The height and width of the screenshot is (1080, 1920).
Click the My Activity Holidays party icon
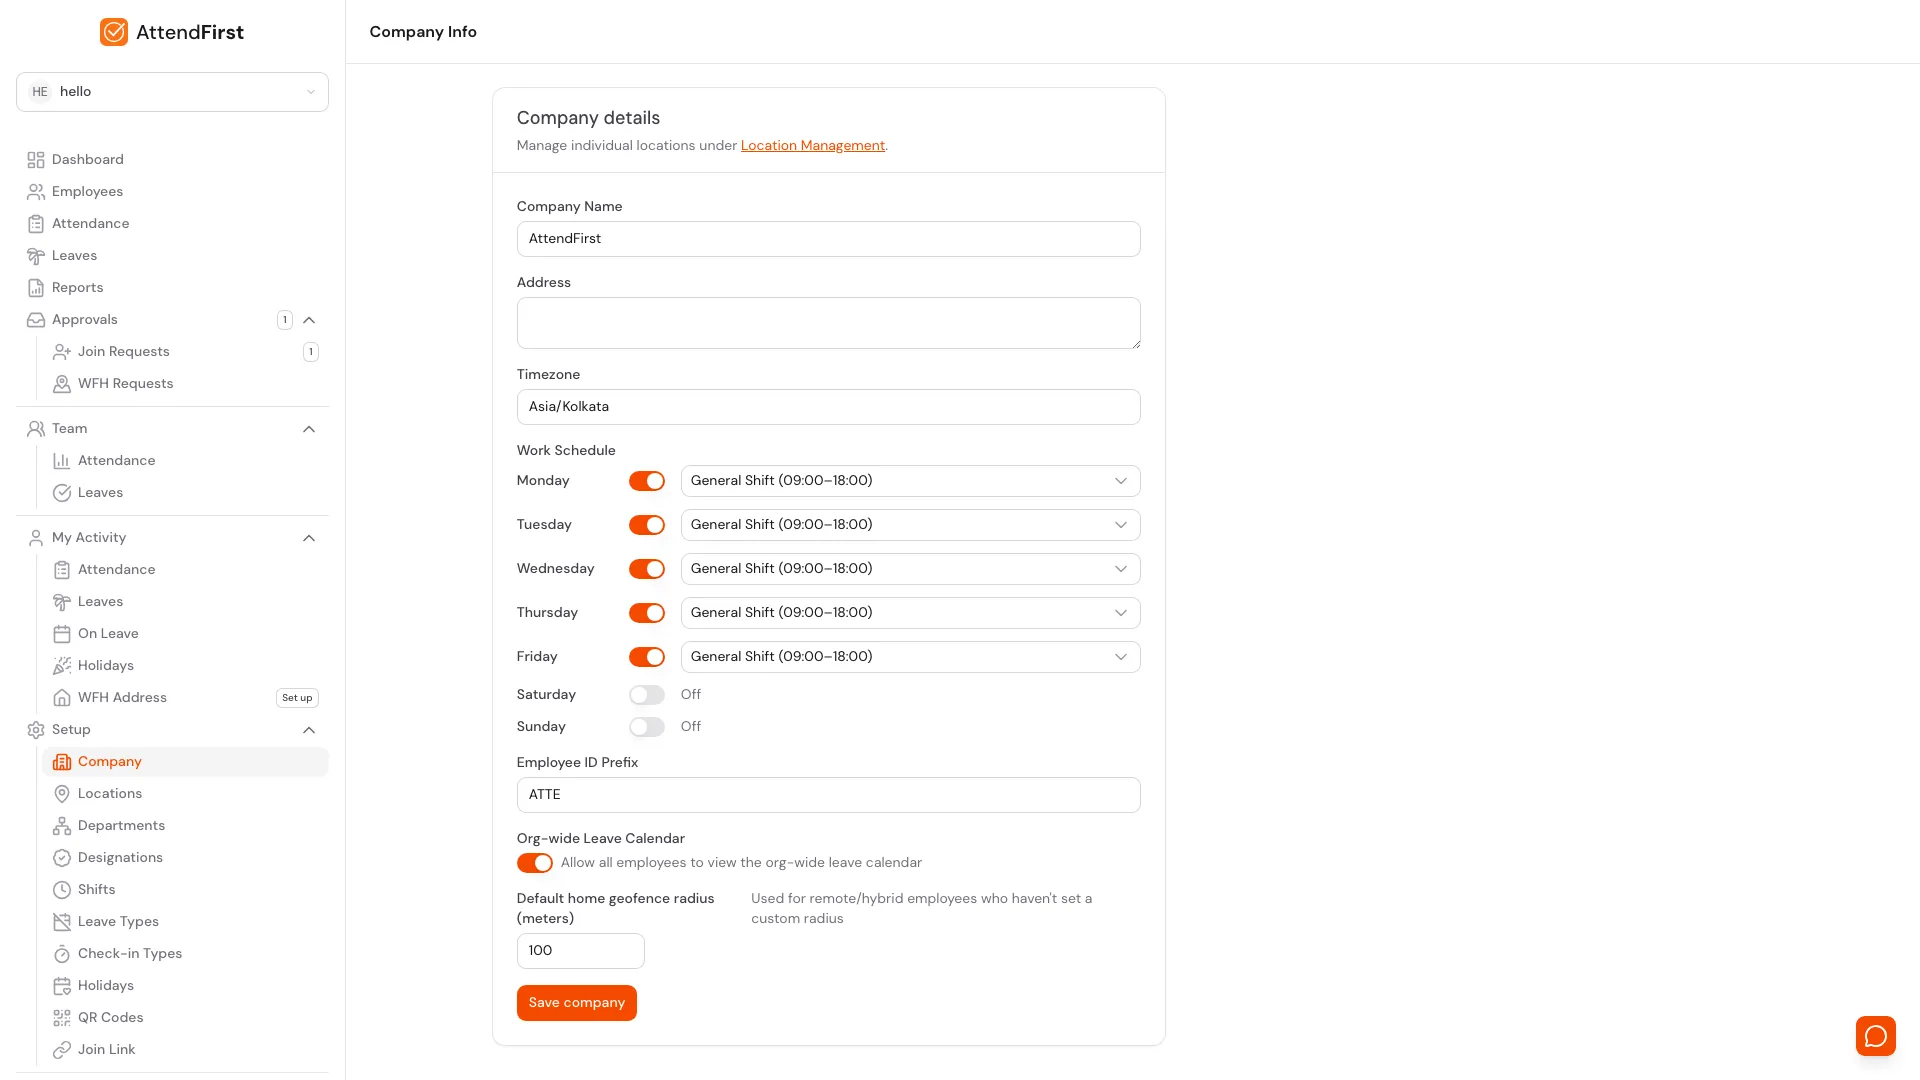[x=62, y=666]
